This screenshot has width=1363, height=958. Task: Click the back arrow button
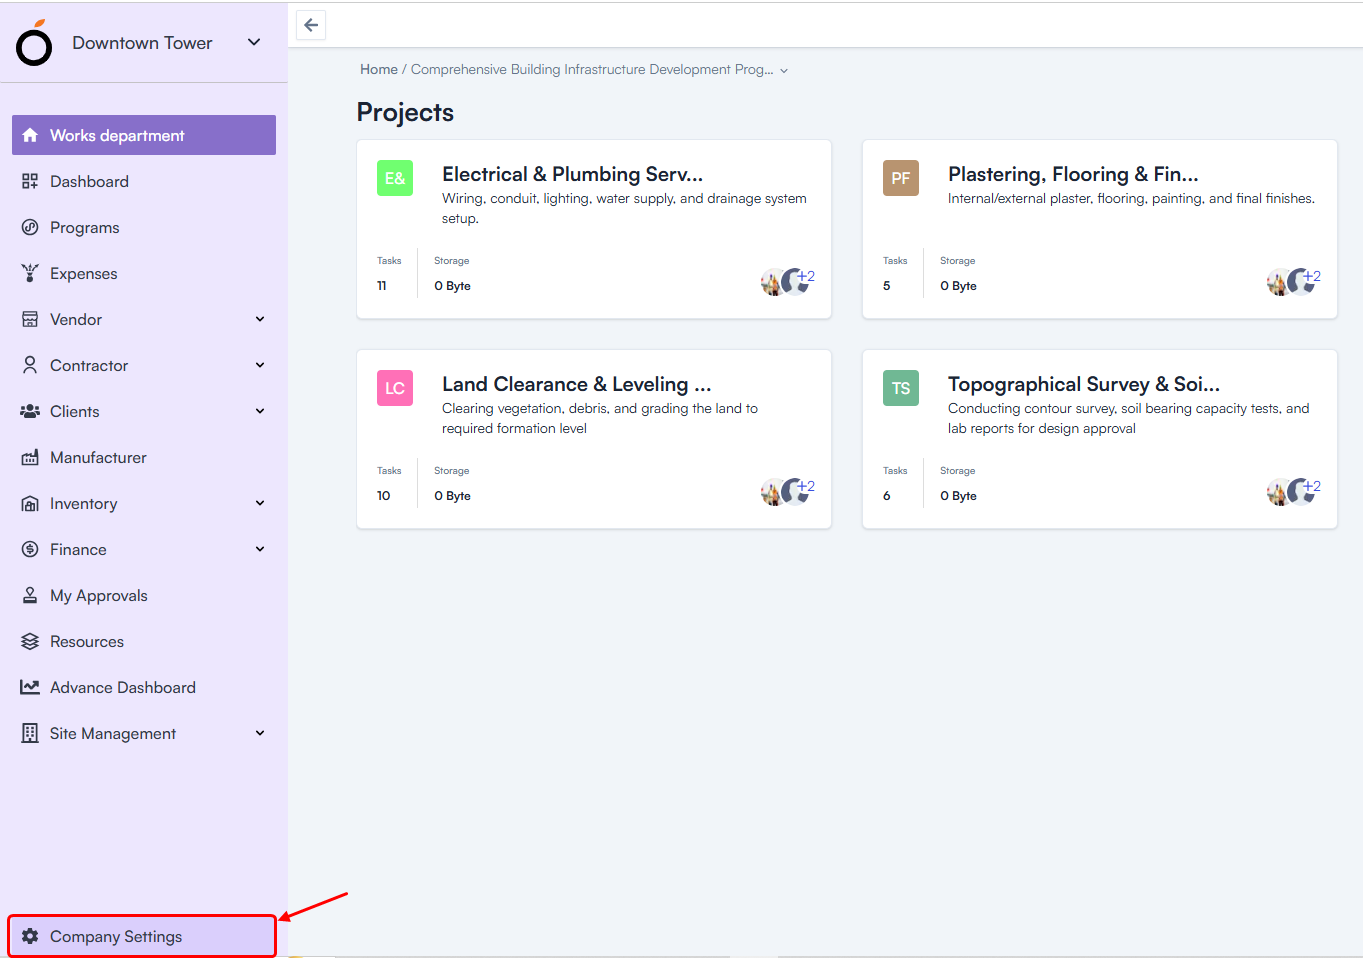[311, 25]
